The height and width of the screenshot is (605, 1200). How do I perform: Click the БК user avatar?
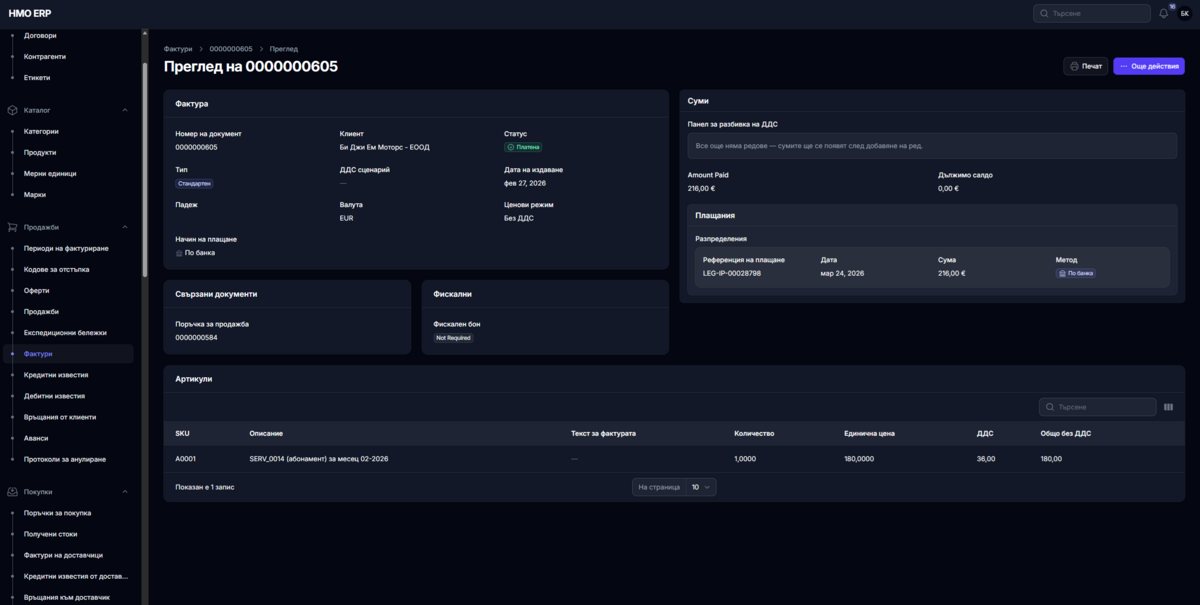point(1184,14)
